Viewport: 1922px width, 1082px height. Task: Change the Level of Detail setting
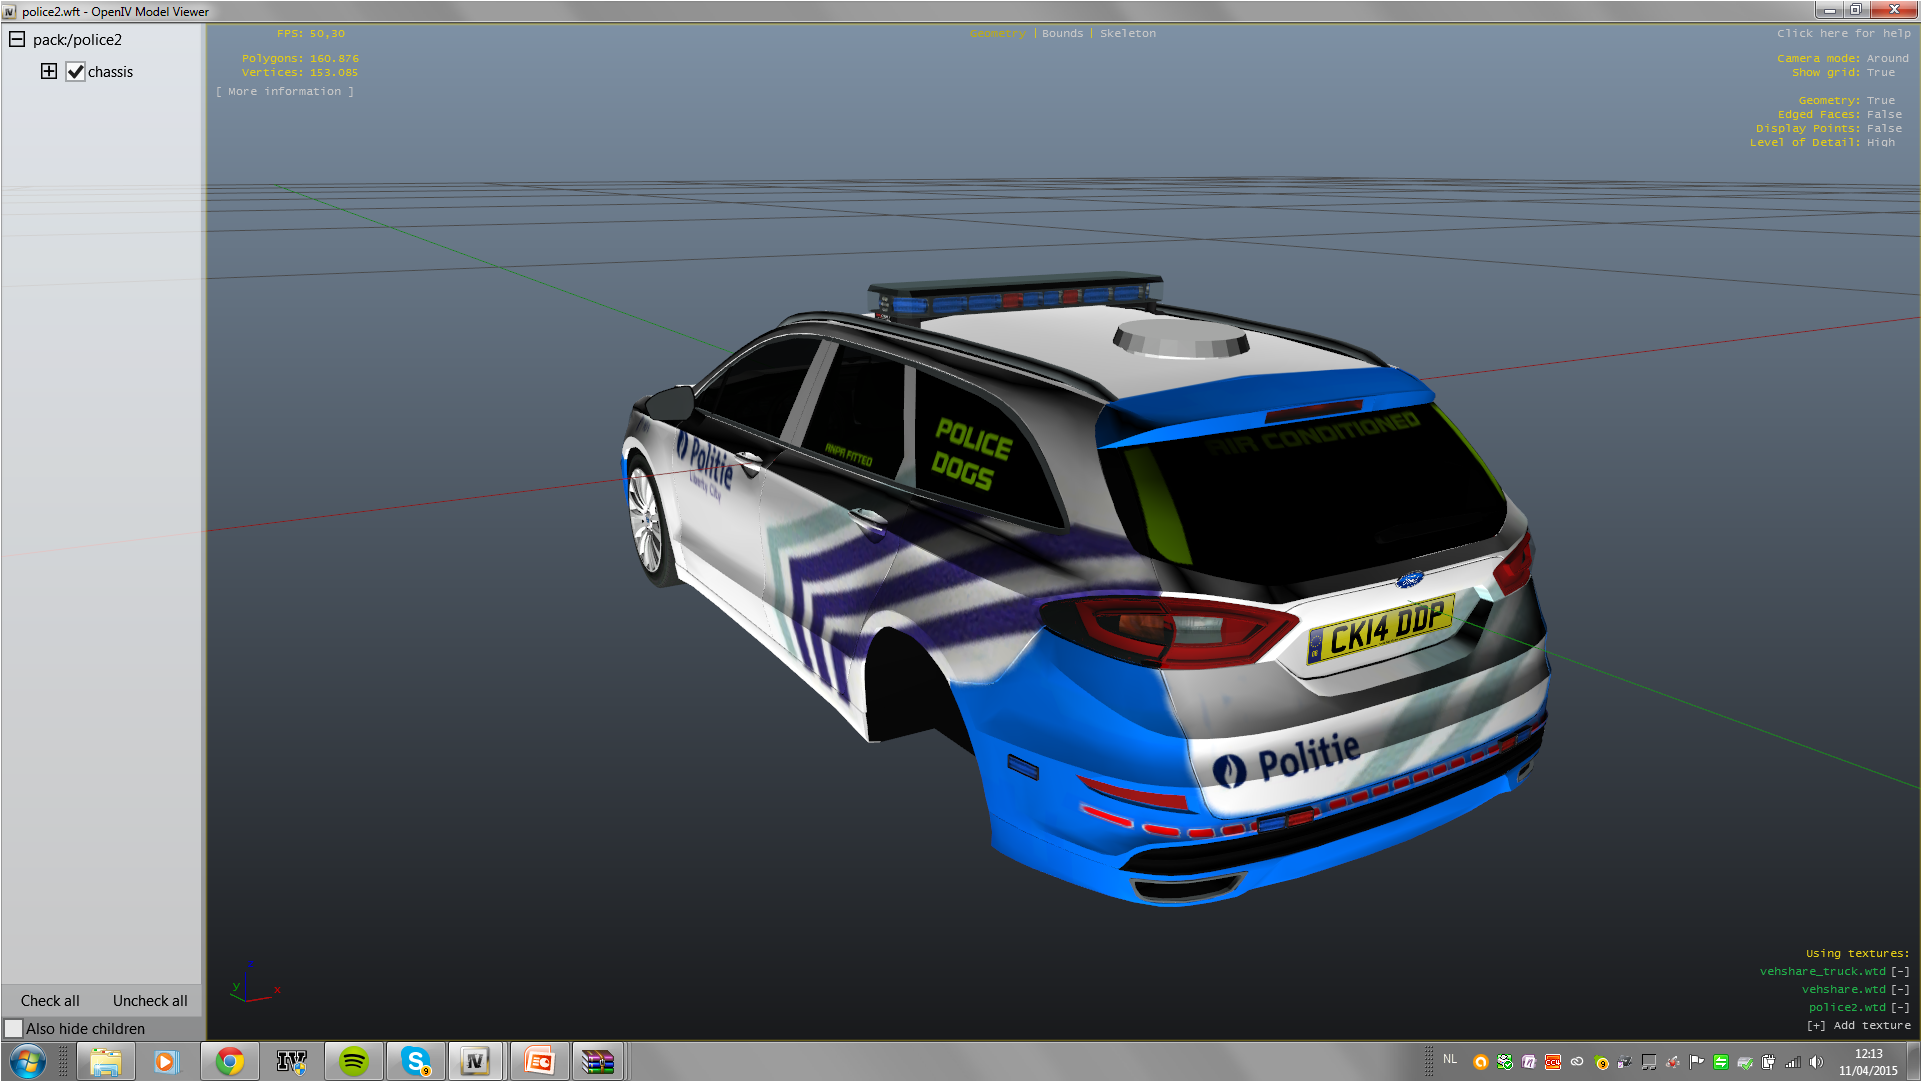click(1822, 142)
